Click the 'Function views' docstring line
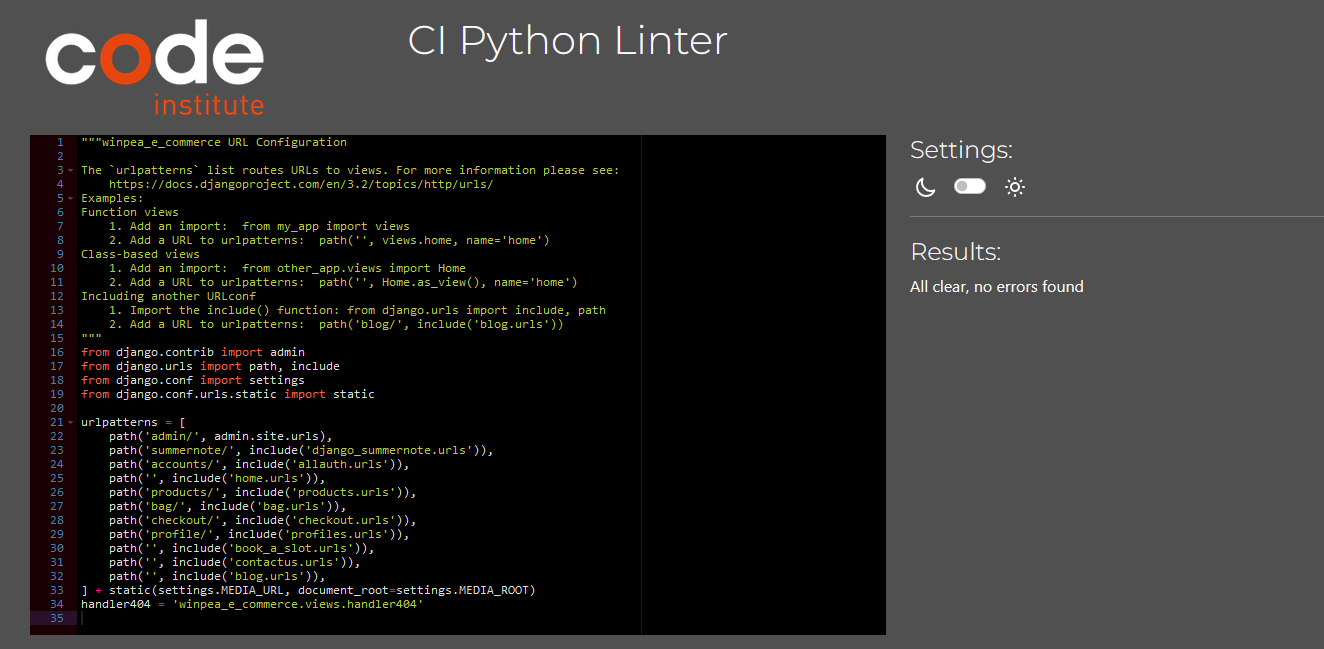The image size is (1324, 649). tap(130, 212)
